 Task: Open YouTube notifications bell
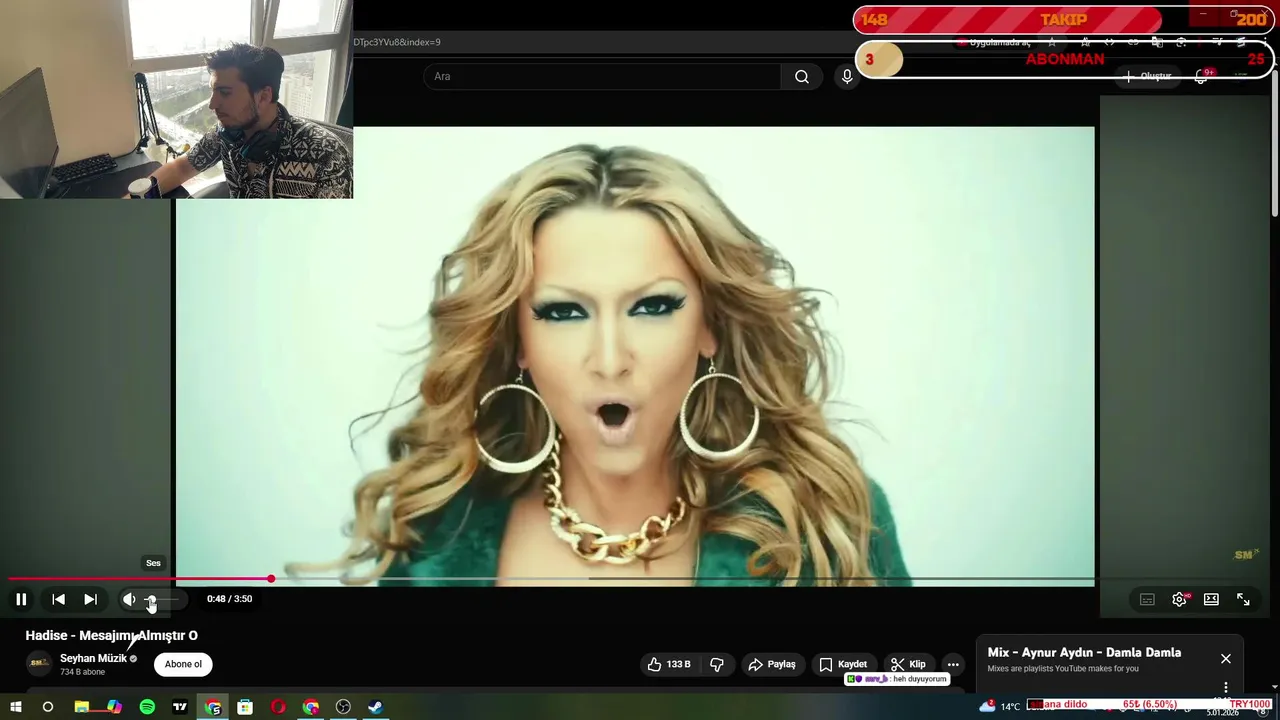(1202, 76)
